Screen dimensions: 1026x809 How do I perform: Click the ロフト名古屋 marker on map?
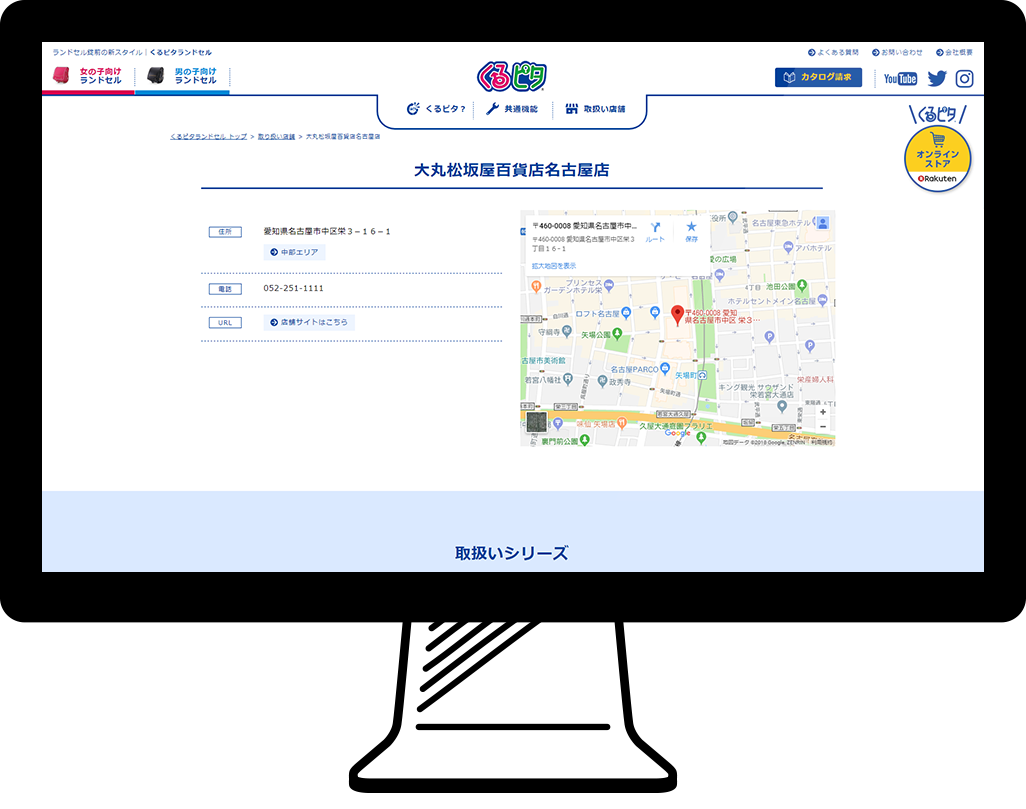pyautogui.click(x=626, y=314)
